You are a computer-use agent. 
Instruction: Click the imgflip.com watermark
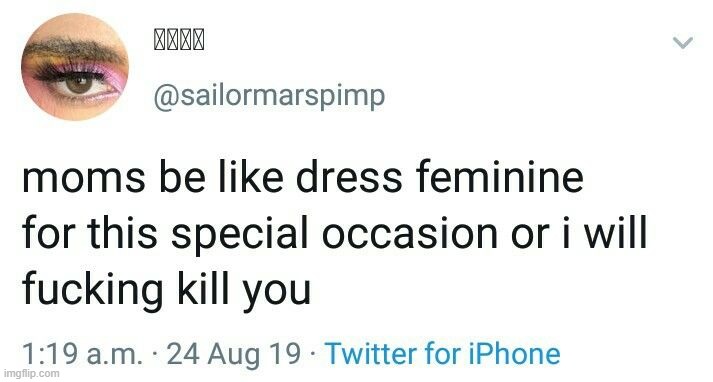[30, 373]
